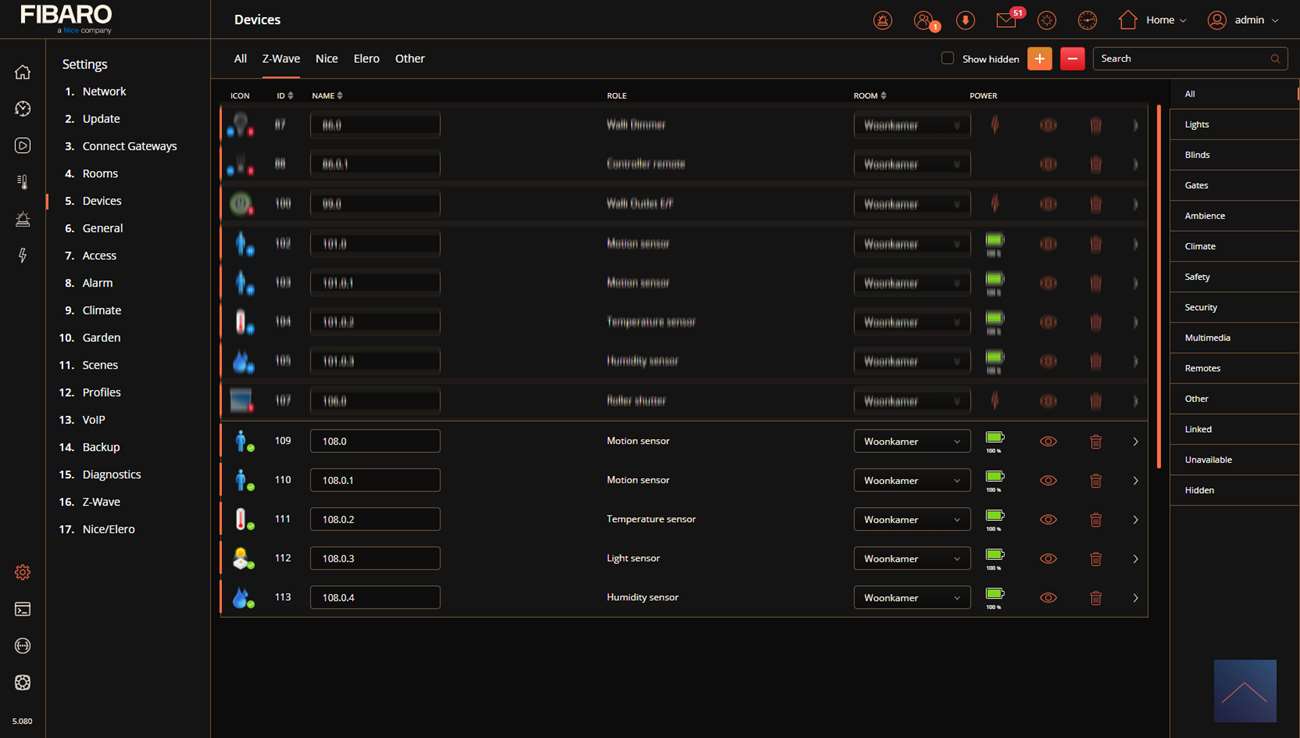Open room dropdown for device 108.0.1
1300x738 pixels.
pyautogui.click(x=911, y=480)
